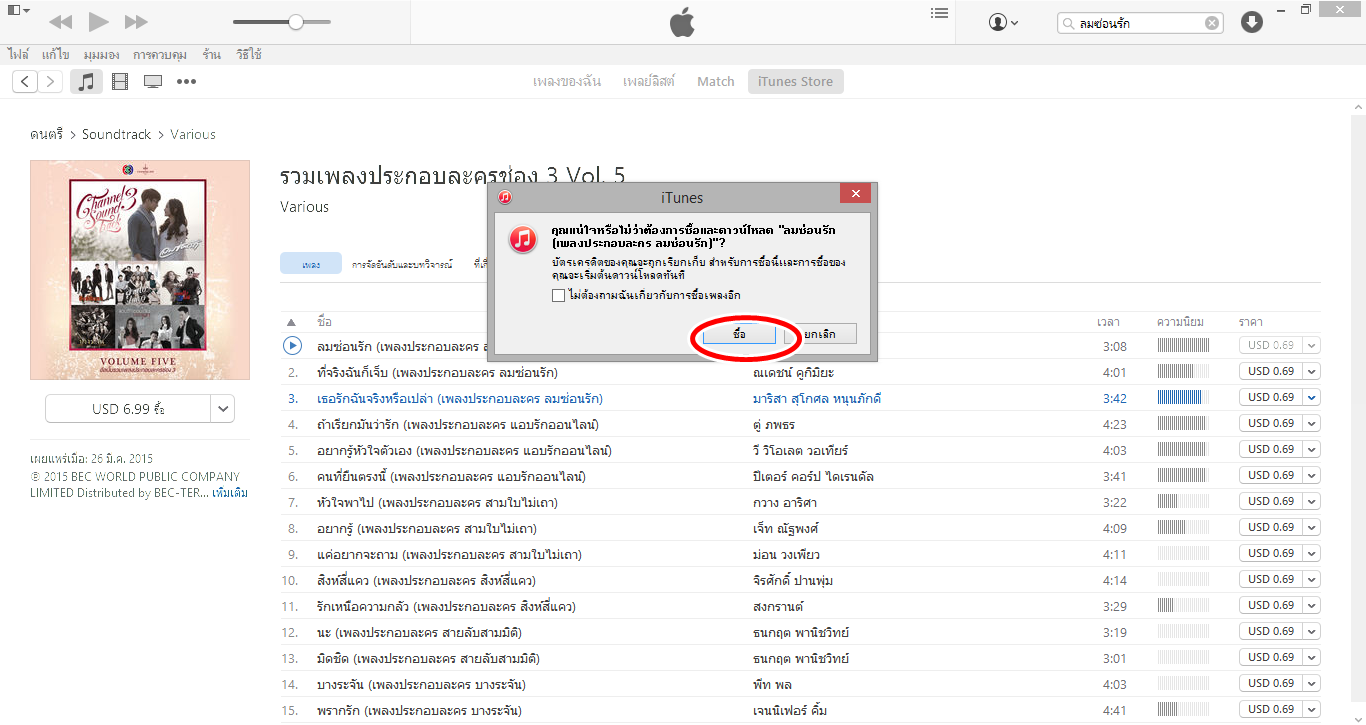Viewport: 1366px width, 725px height.
Task: Switch to เพลงของฉัน tab
Action: [x=567, y=82]
